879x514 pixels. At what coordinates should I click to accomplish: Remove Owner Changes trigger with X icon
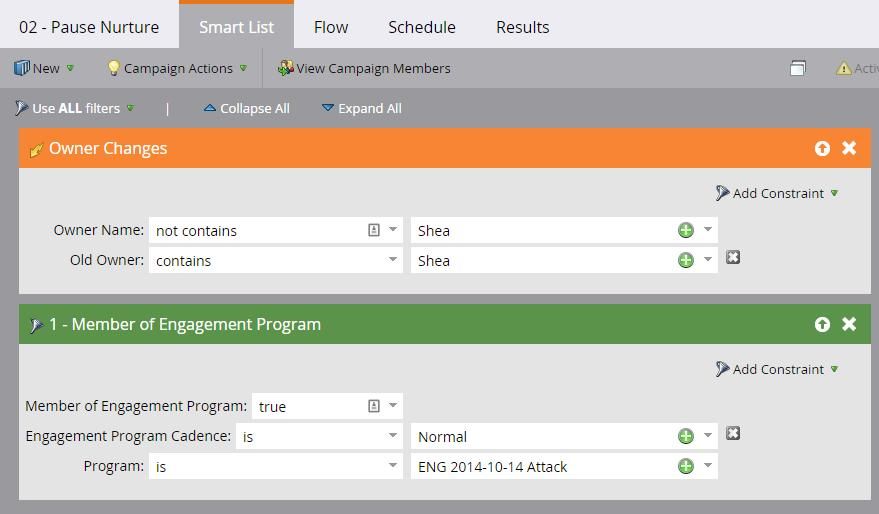tap(849, 148)
